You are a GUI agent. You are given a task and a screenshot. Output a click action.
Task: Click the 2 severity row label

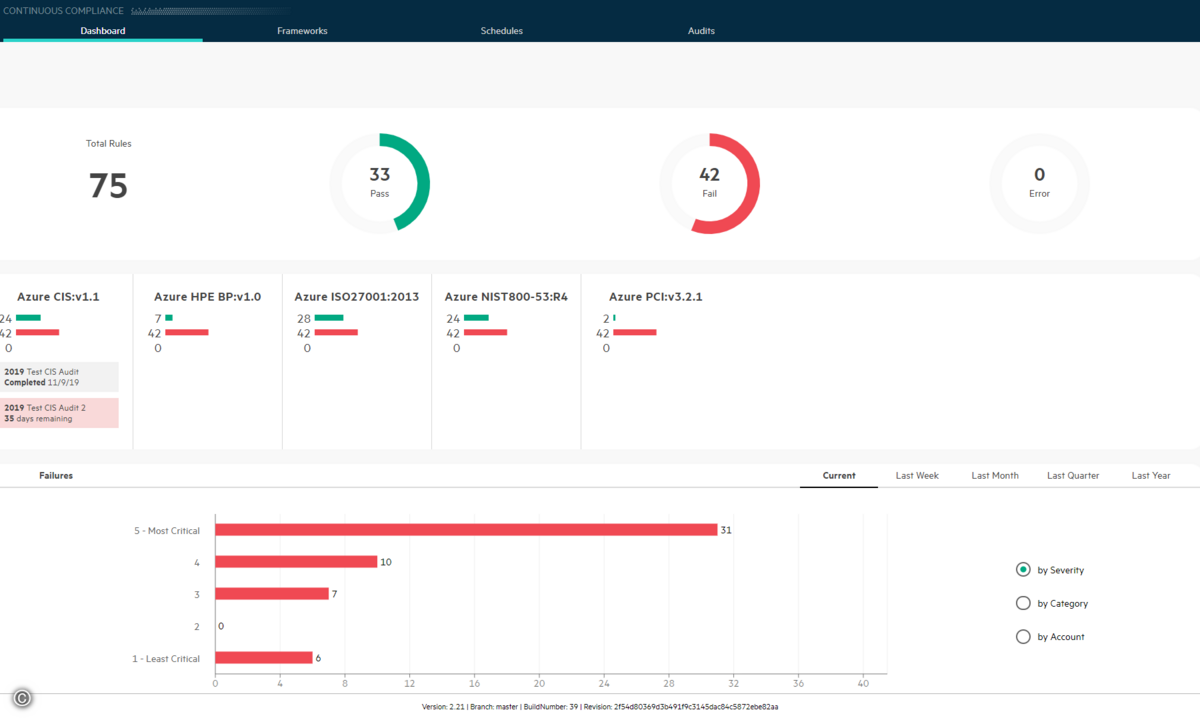pyautogui.click(x=197, y=626)
